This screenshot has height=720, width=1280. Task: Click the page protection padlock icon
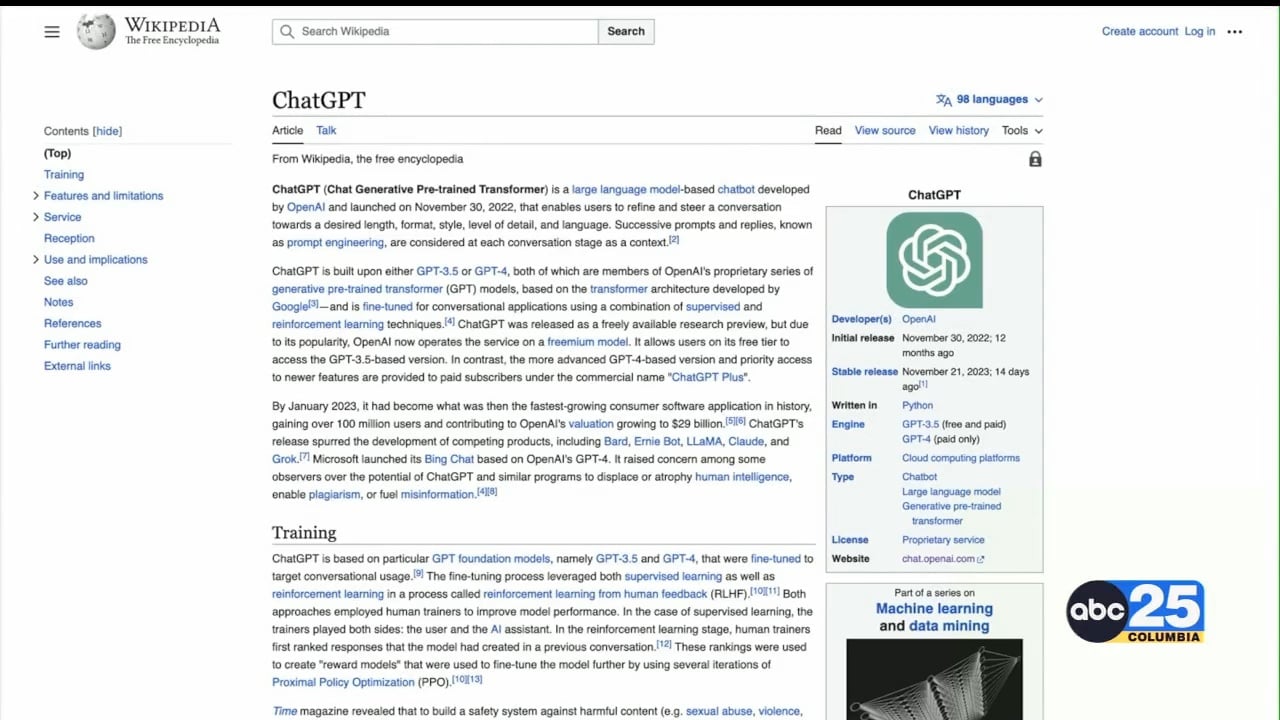pyautogui.click(x=1035, y=160)
